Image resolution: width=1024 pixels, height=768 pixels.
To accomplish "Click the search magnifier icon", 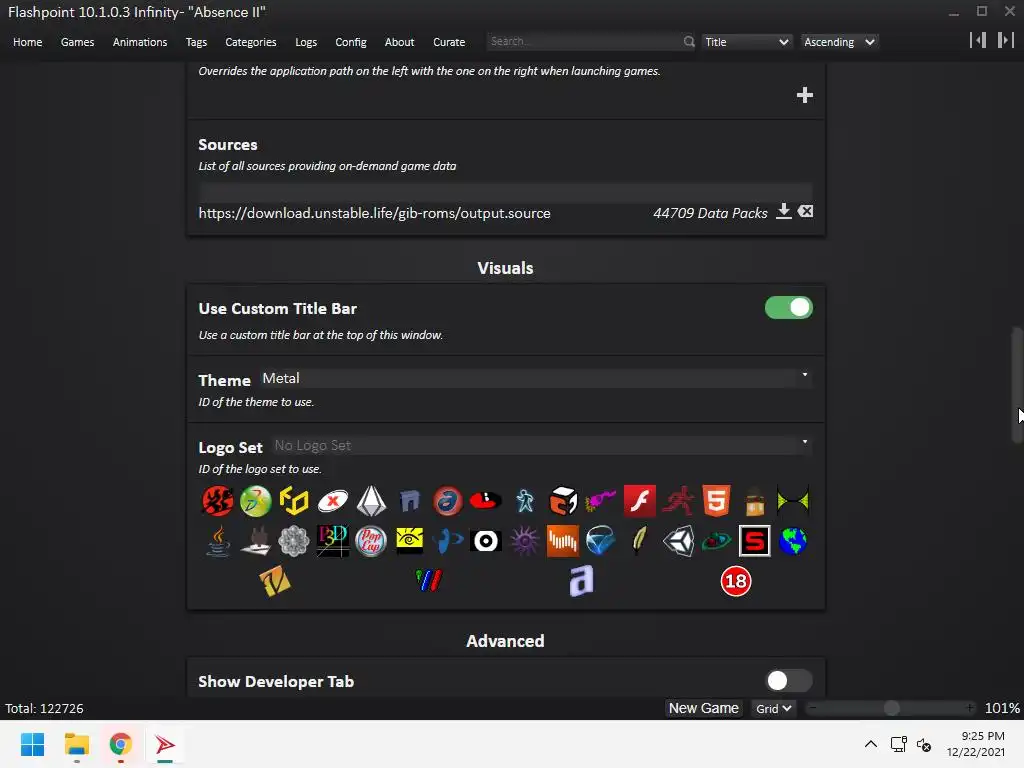I will coord(689,42).
